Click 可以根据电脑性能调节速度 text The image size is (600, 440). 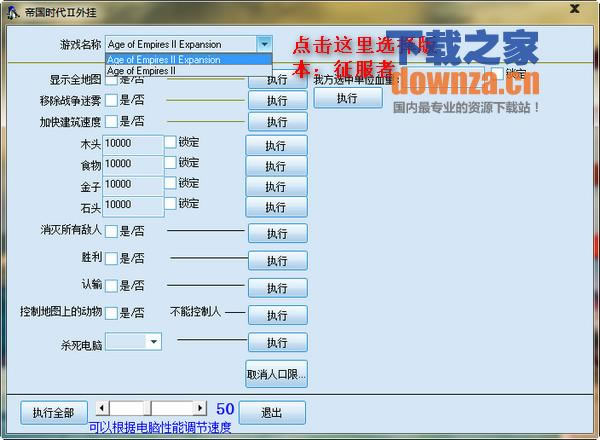coord(160,427)
